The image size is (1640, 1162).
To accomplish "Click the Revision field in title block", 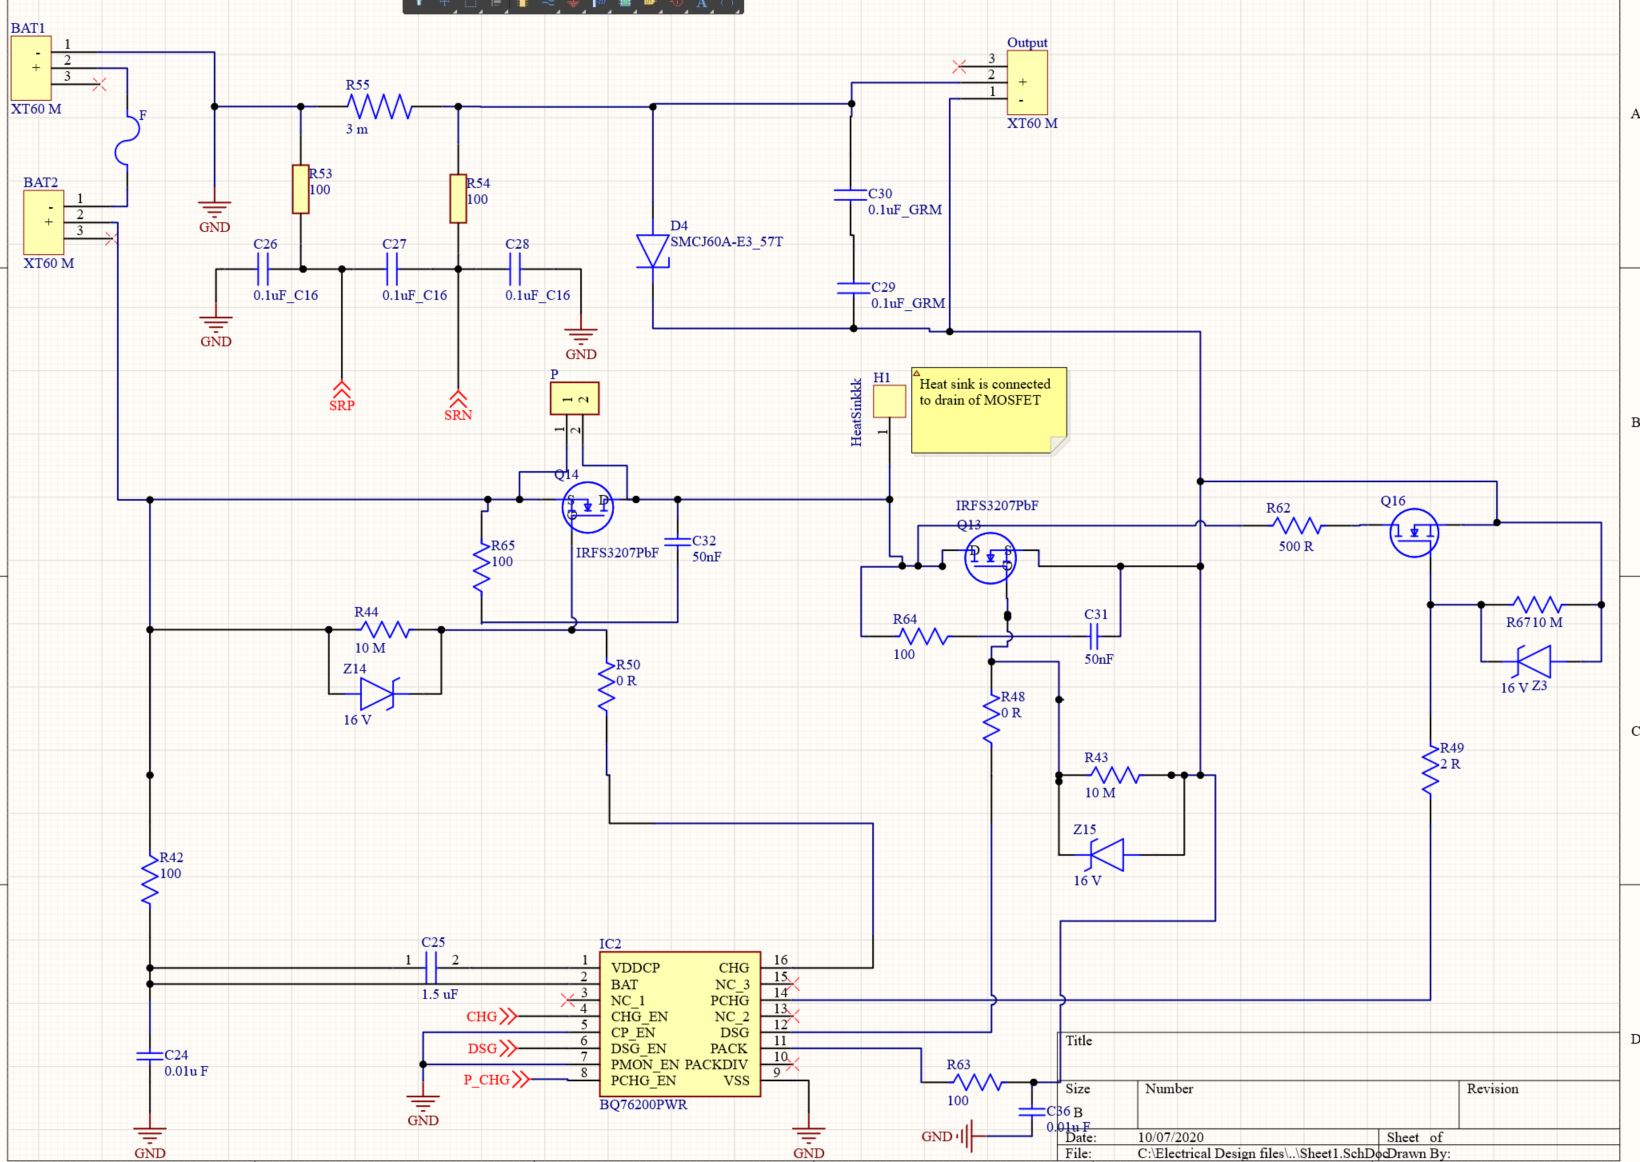I will coord(1537,1104).
